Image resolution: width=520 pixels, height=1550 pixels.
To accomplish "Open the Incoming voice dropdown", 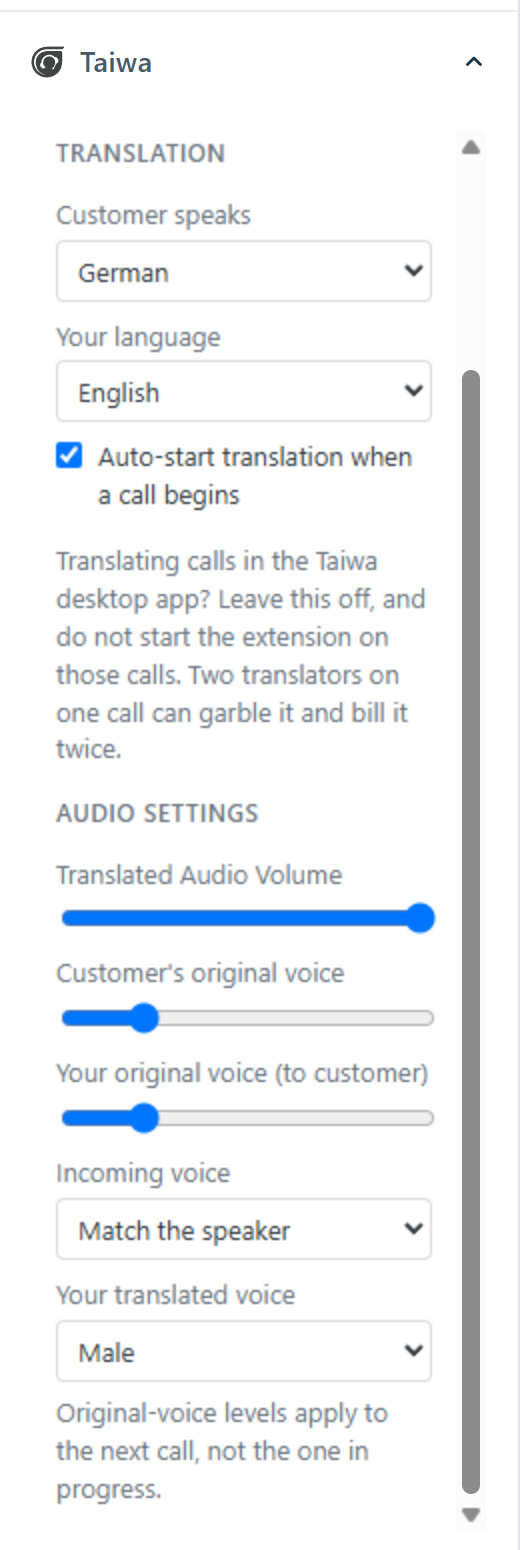I will [x=244, y=1229].
